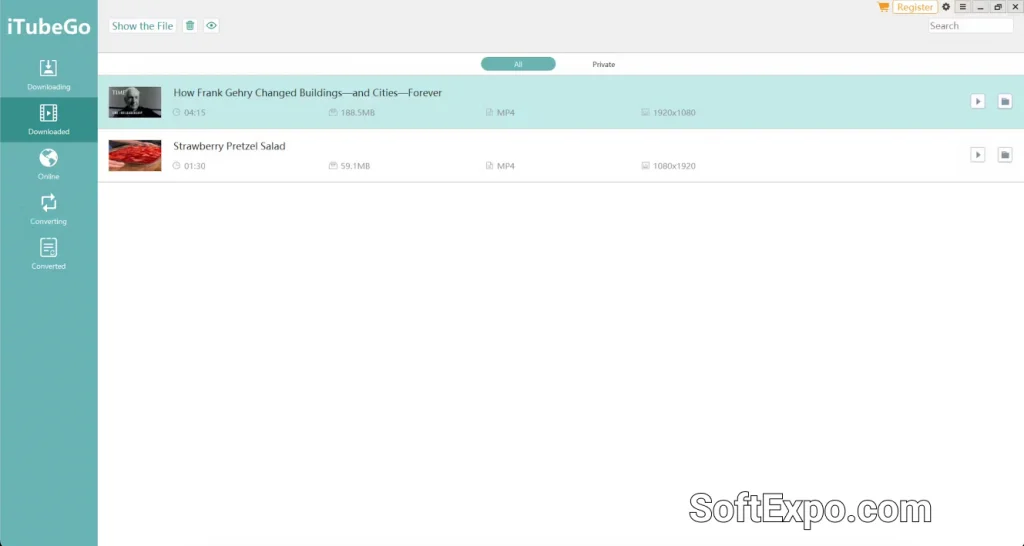Click the Show the File button
Screen dimensions: 1024x546
pos(142,25)
